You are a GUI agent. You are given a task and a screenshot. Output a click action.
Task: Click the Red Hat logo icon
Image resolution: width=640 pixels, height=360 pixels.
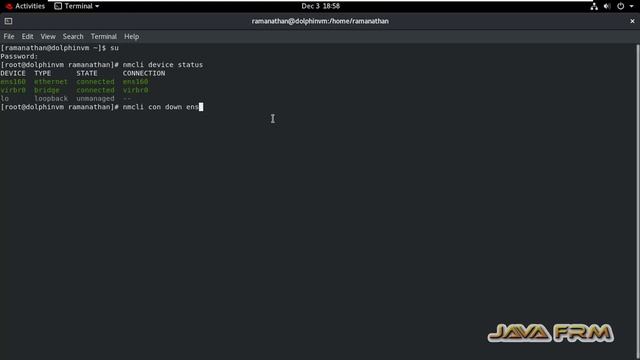pyautogui.click(x=9, y=6)
